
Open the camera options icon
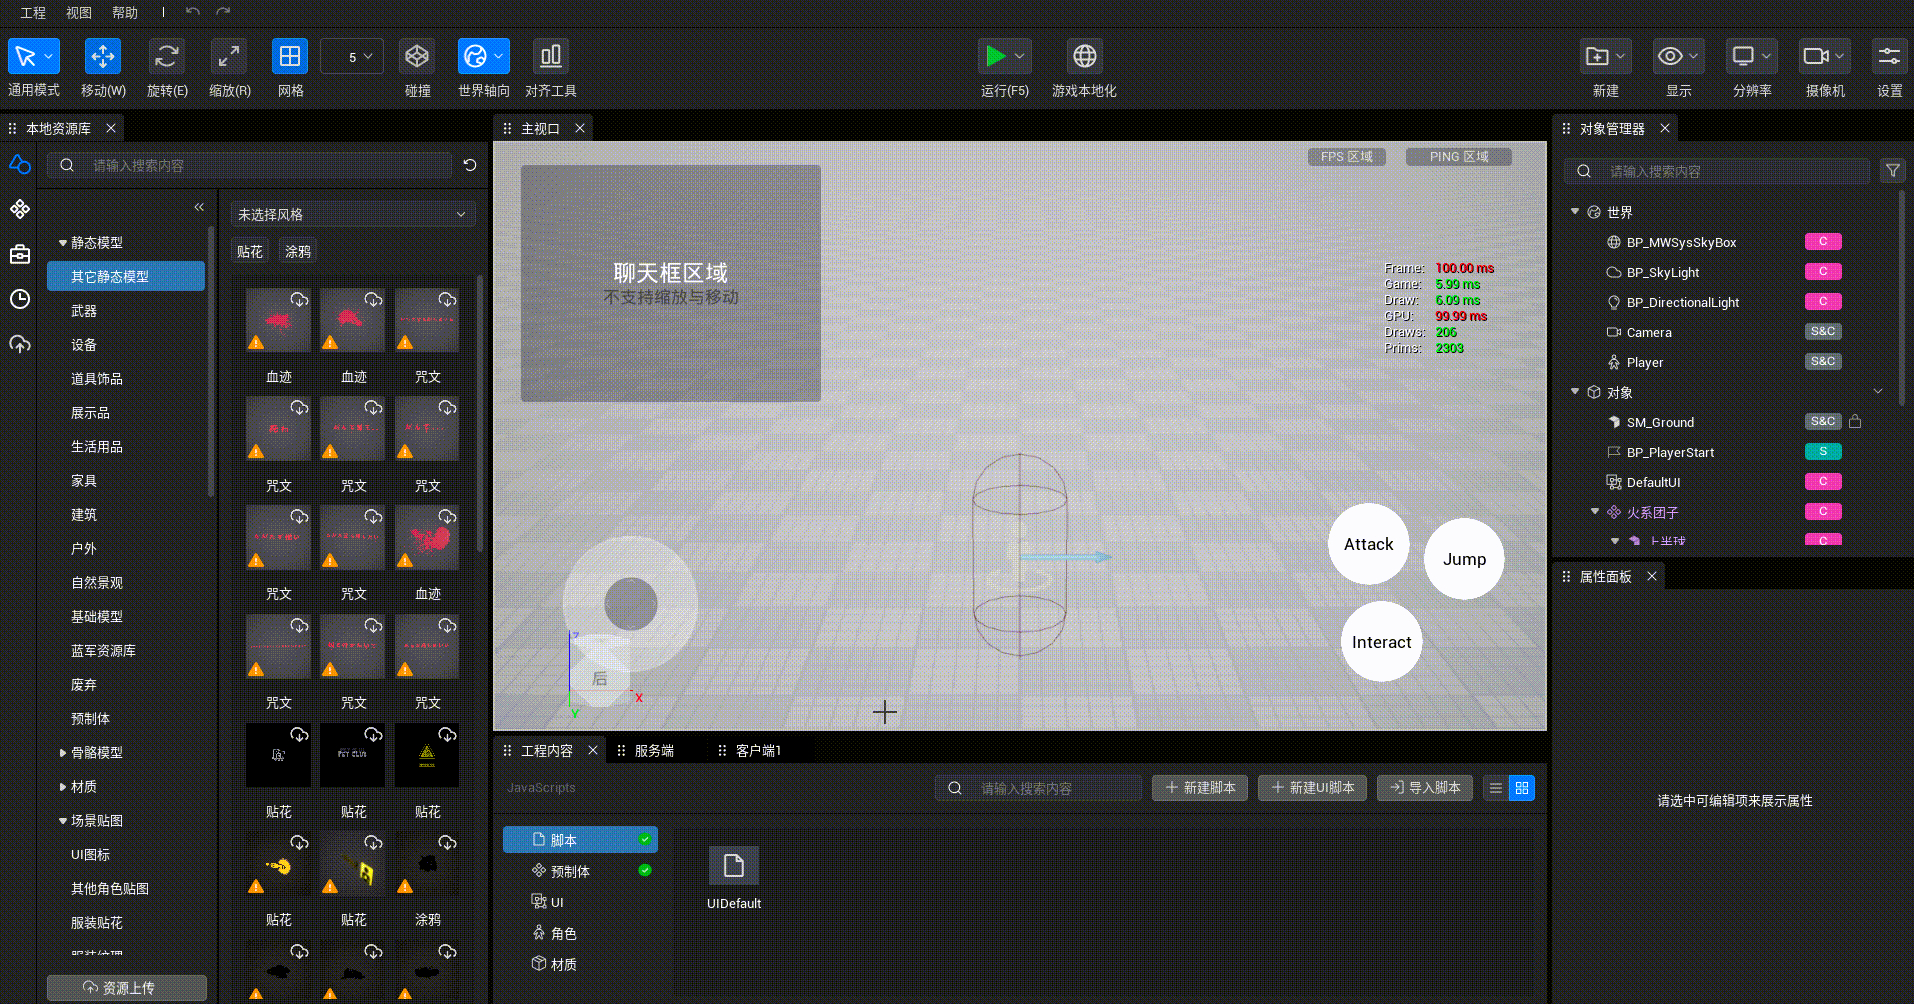coord(1816,57)
